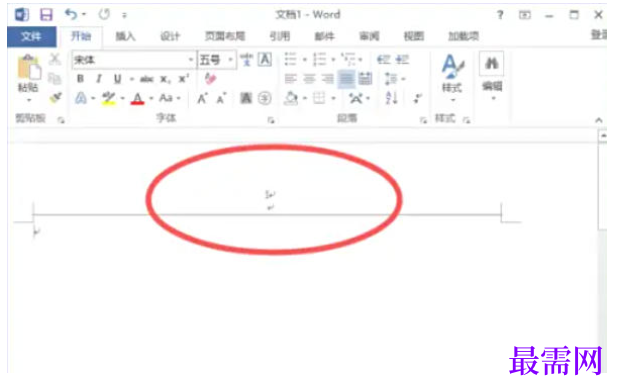This screenshot has height=392, width=621.
Task: Switch to the 加载项 add-ins tab
Action: (x=463, y=36)
